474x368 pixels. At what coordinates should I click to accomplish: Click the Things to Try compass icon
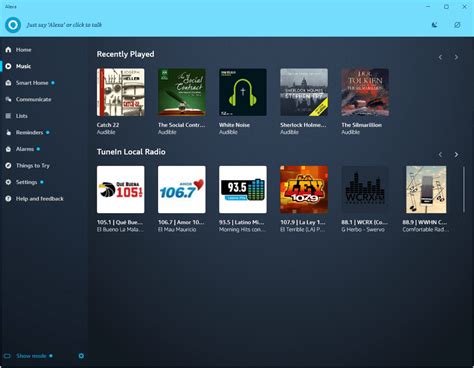click(x=8, y=165)
